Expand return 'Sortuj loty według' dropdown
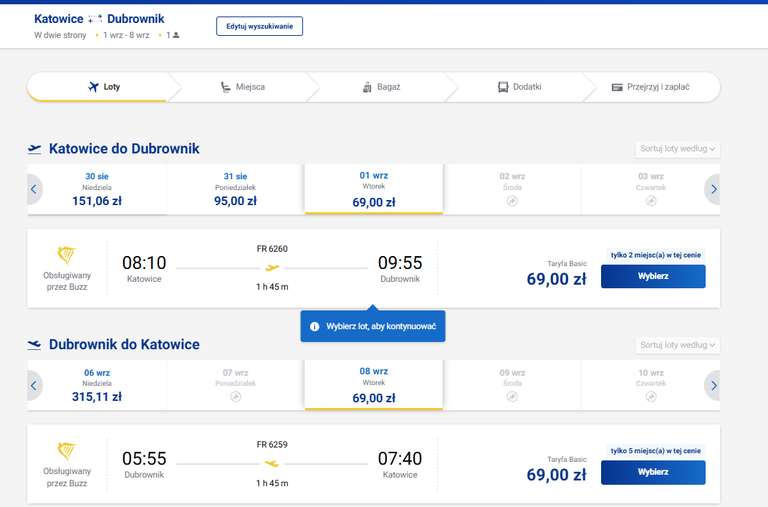768x507 pixels. click(677, 345)
